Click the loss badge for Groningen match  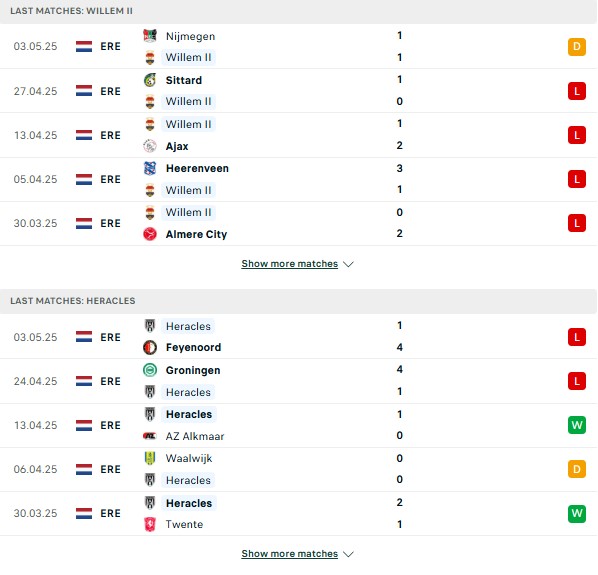(577, 381)
